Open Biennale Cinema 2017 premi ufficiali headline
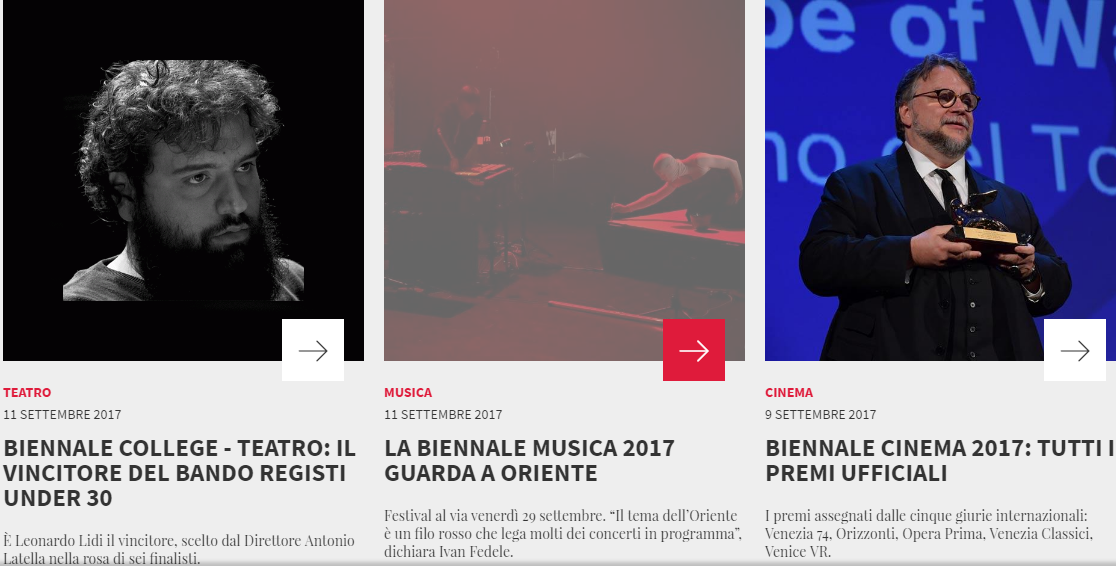Screen dimensions: 1116x566 [x=939, y=460]
